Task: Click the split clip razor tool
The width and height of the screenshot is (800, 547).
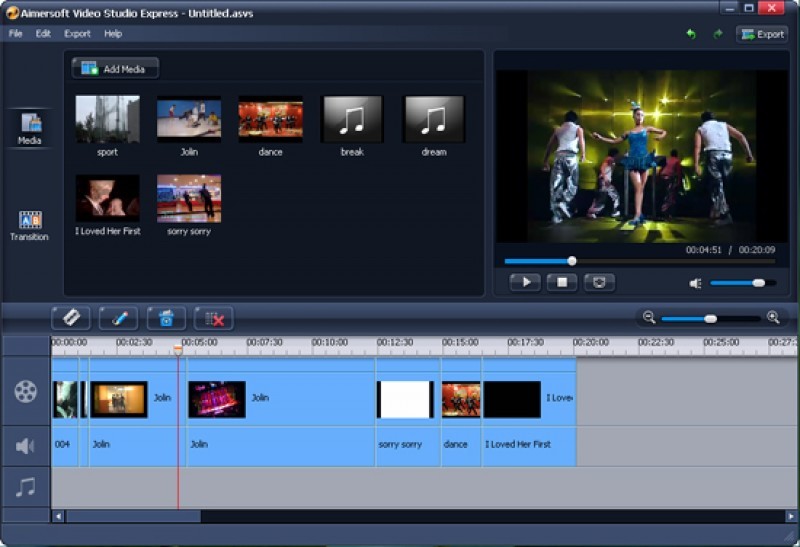Action: coord(71,318)
